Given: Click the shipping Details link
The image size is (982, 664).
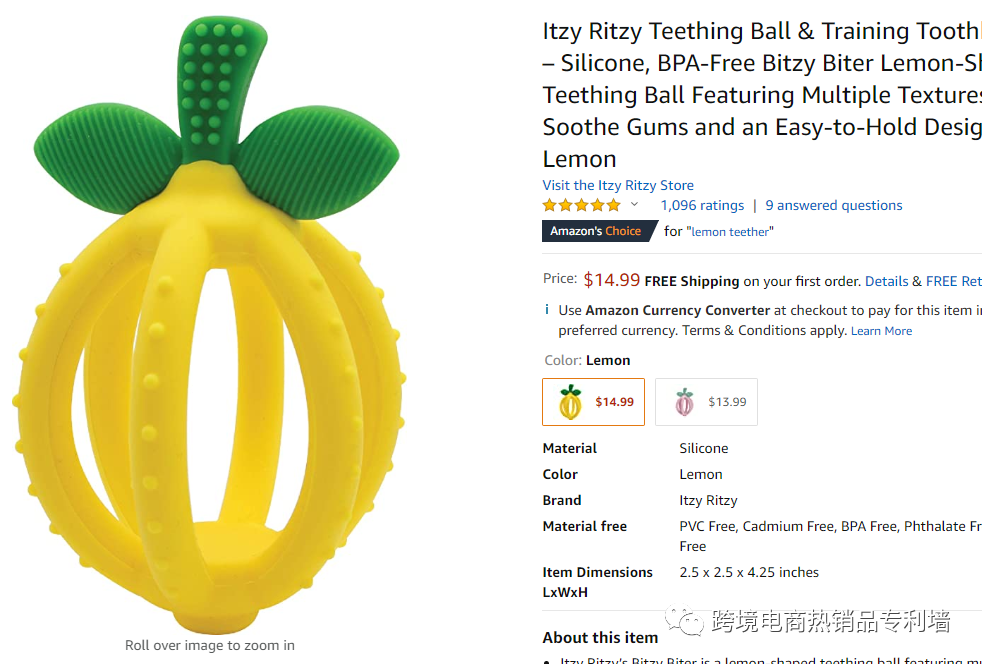Looking at the screenshot, I should click(886, 281).
